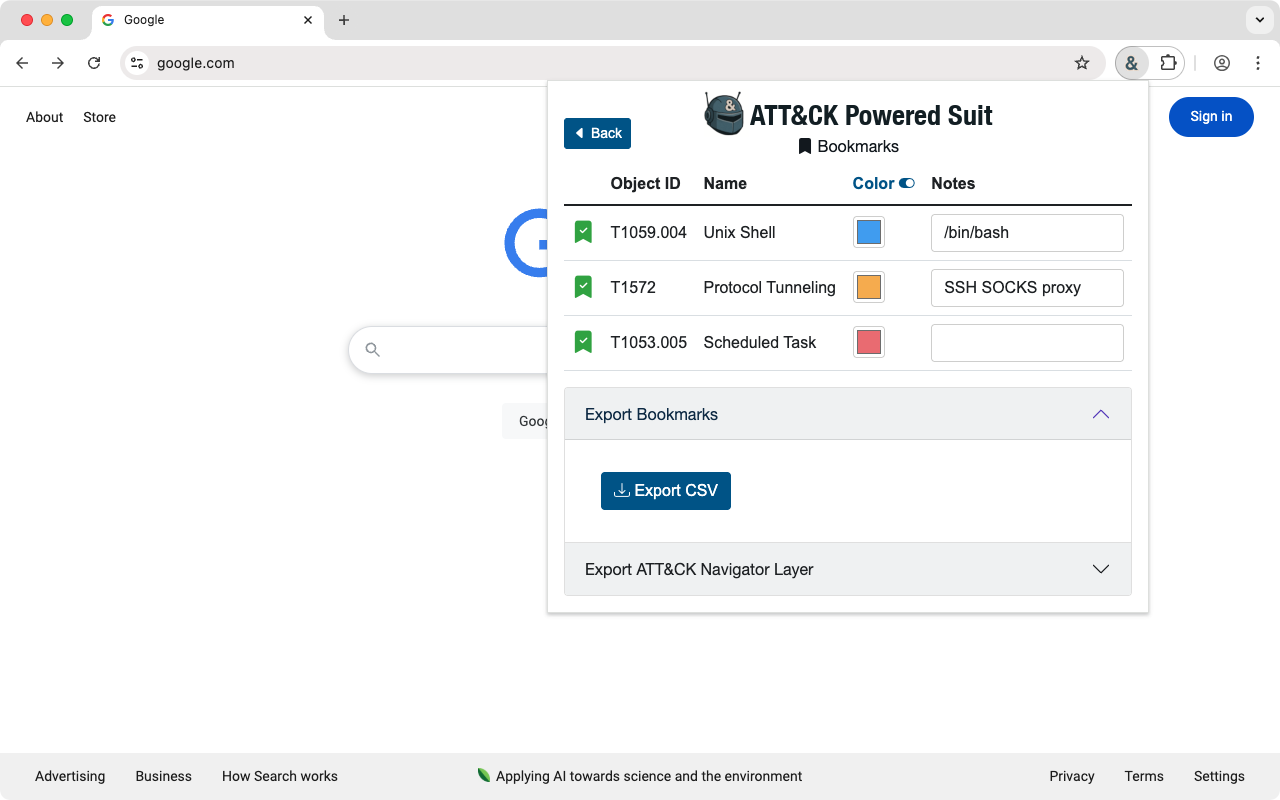Viewport: 1280px width, 800px height.
Task: Open the Advertising footer link
Action: pyautogui.click(x=70, y=776)
